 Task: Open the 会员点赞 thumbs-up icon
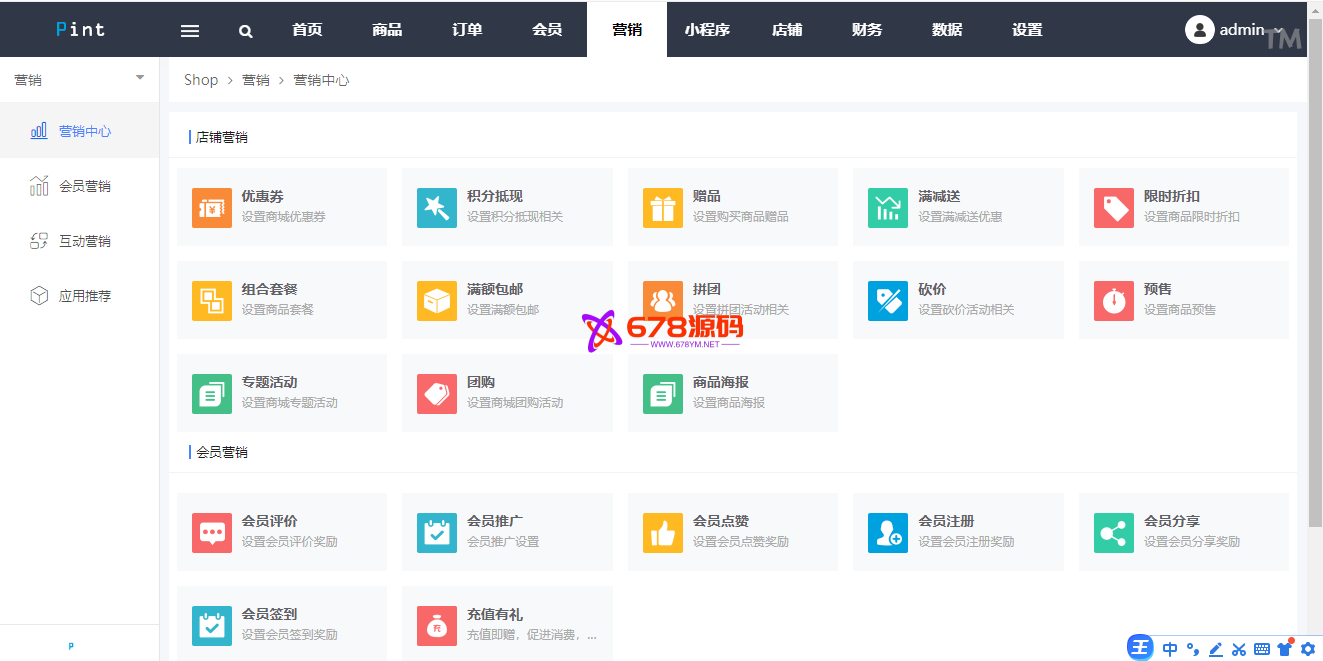[x=662, y=533]
